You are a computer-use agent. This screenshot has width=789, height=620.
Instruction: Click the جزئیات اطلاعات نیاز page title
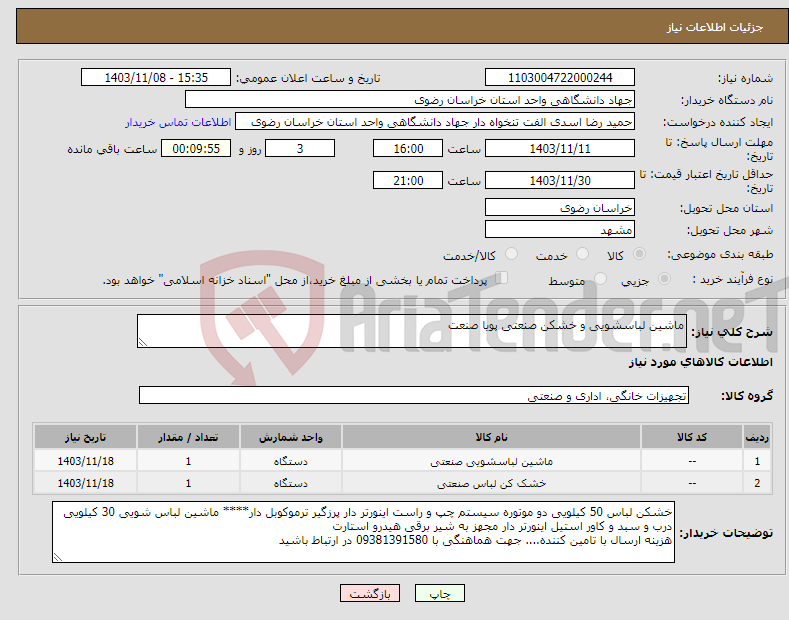[x=715, y=27]
